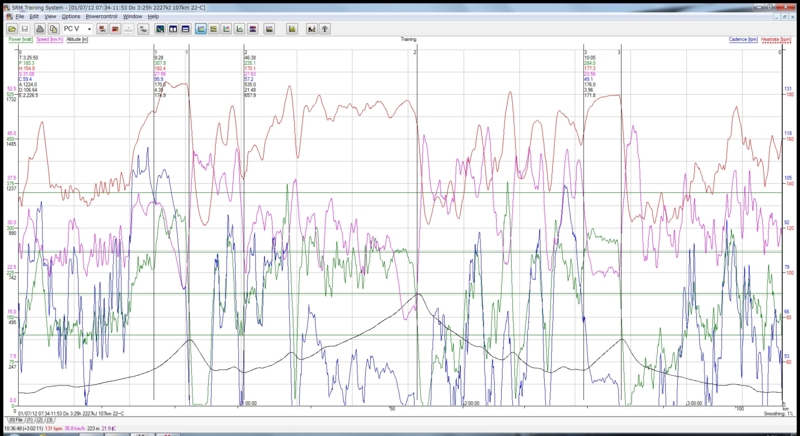
Task: Click the round gauge icon at toolbar end
Action: click(324, 29)
